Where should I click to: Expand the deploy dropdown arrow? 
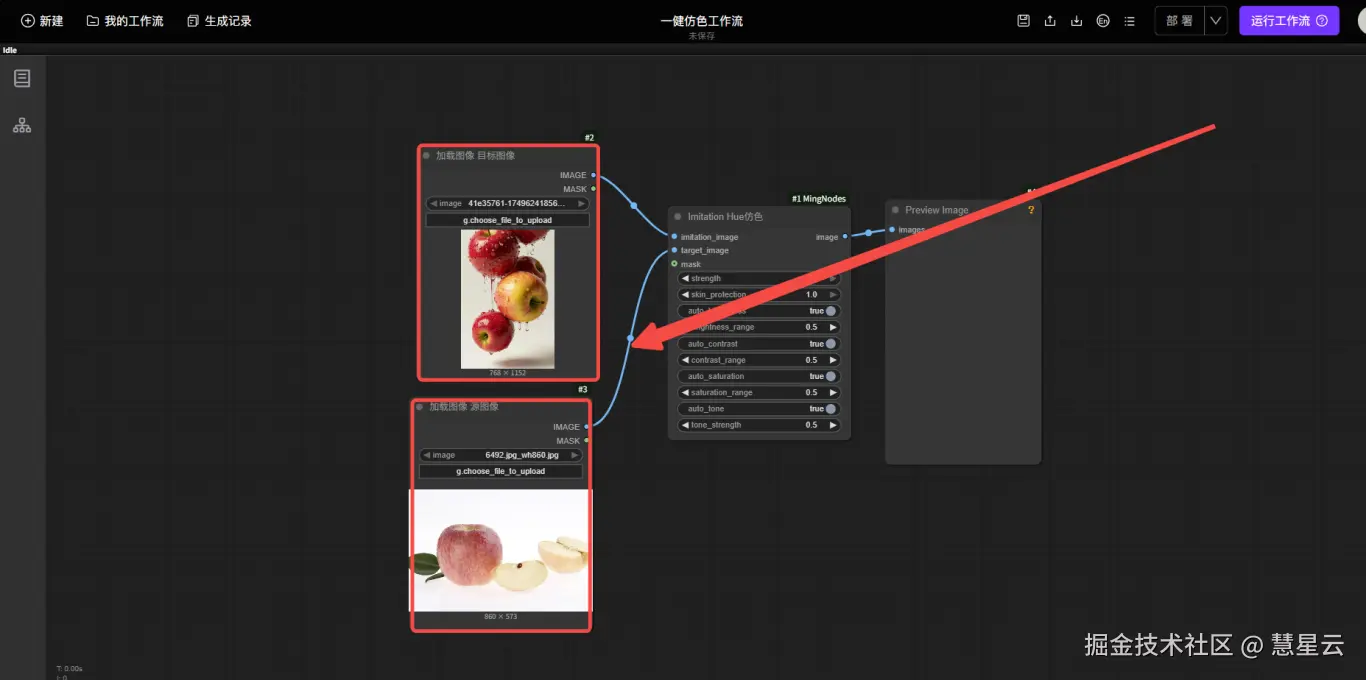click(1216, 21)
